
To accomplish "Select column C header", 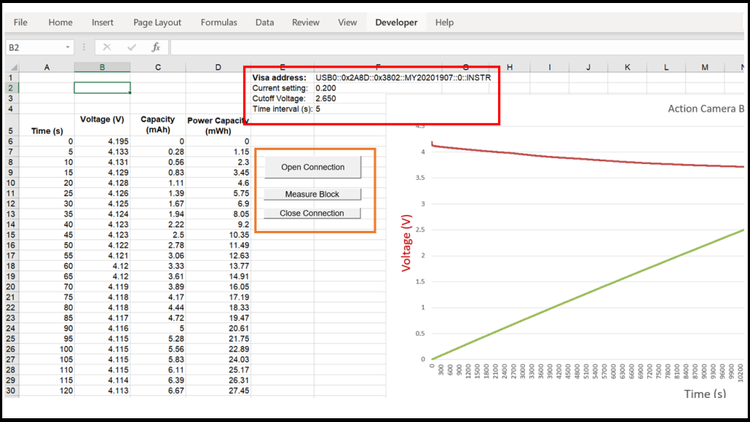I will pyautogui.click(x=158, y=67).
